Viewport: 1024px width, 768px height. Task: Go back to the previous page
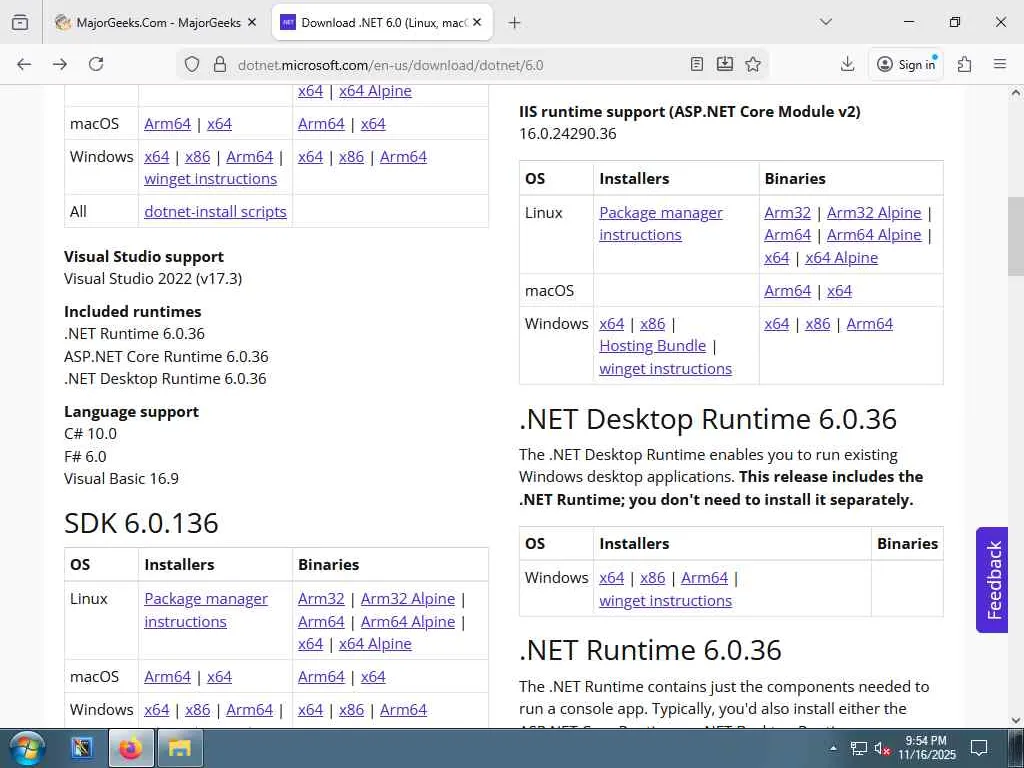[x=24, y=64]
